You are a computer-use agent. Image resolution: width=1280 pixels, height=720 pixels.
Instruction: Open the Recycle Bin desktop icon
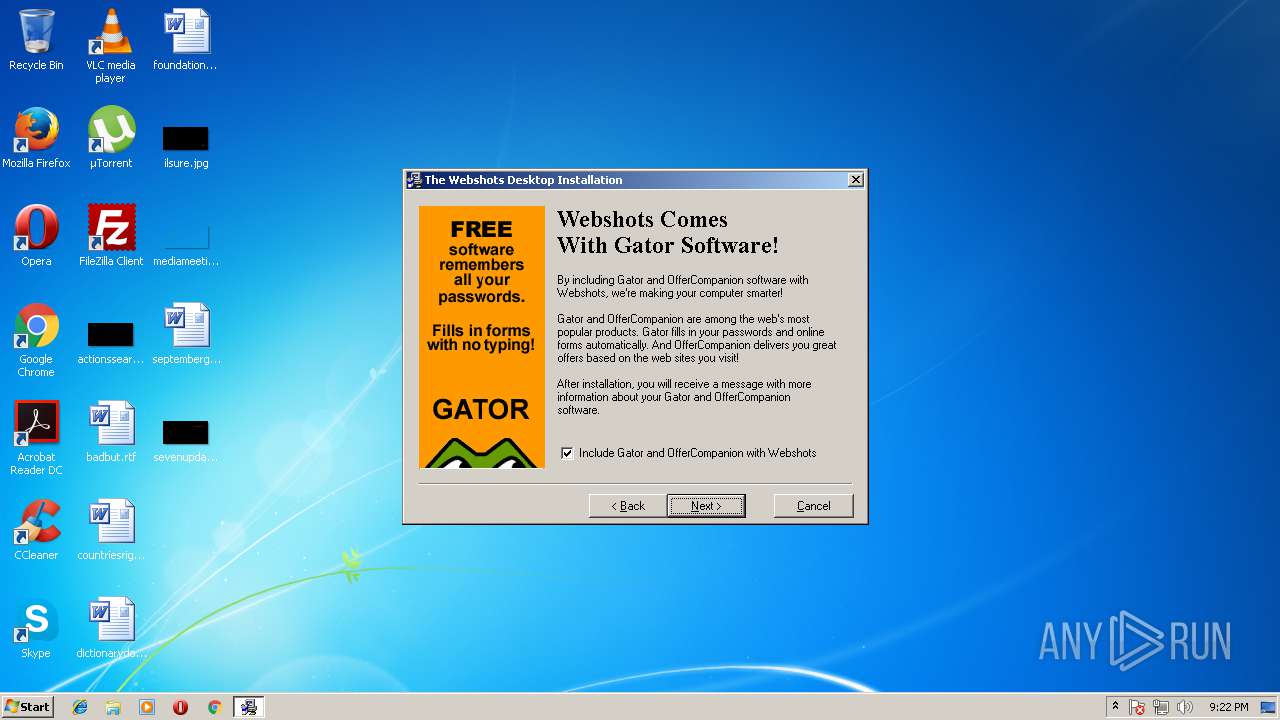[x=36, y=40]
